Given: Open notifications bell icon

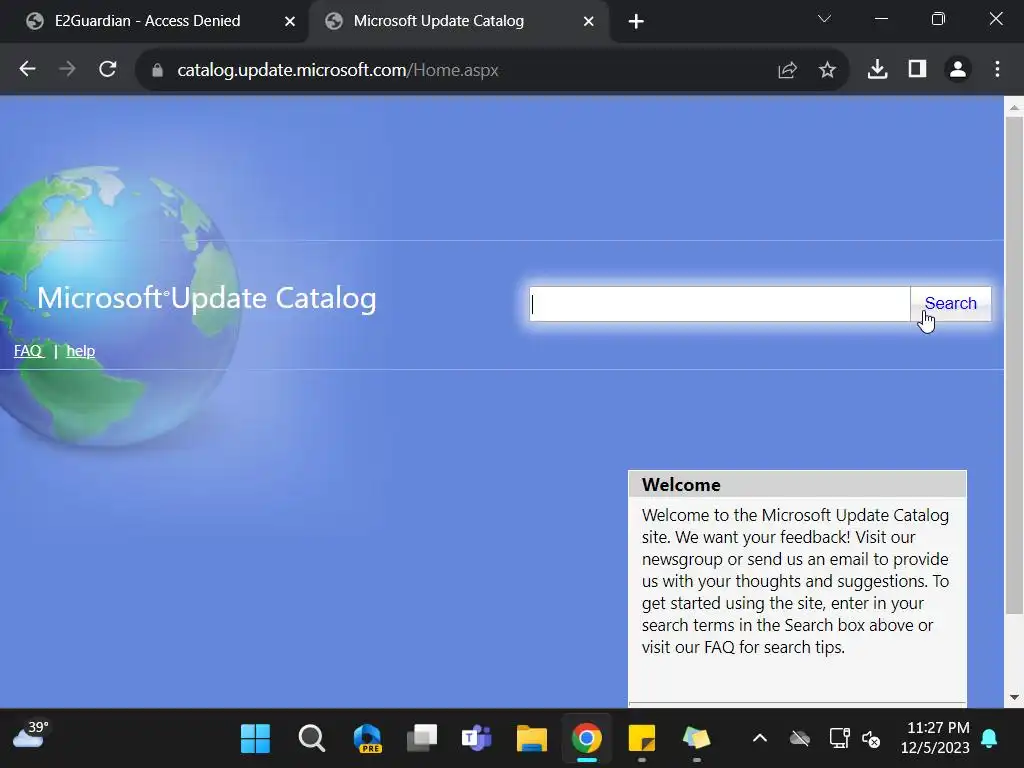Looking at the screenshot, I should click(x=989, y=739).
